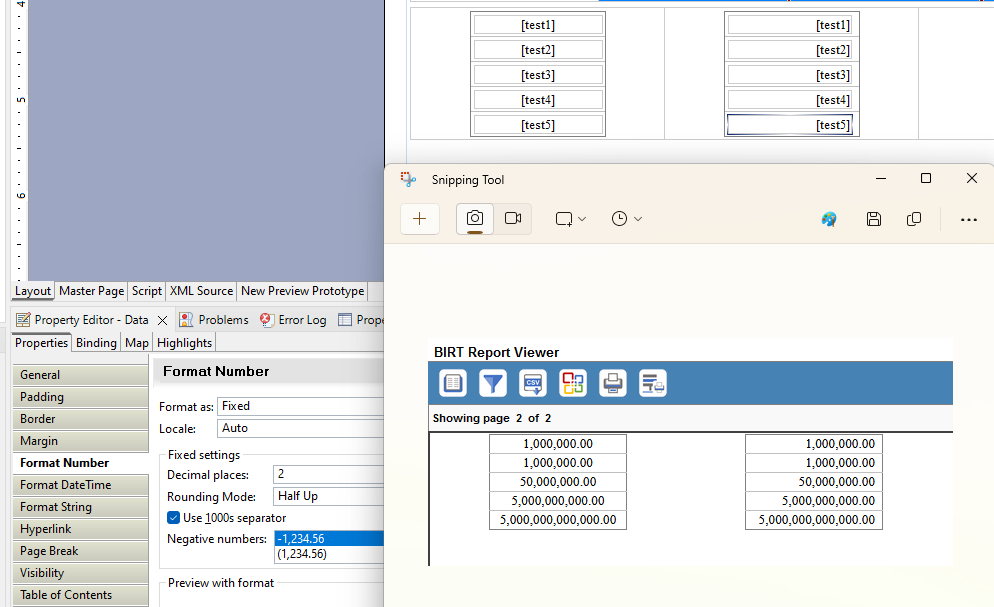Switch Snipping Tool to video record mode
The width and height of the screenshot is (994, 607).
[x=513, y=219]
